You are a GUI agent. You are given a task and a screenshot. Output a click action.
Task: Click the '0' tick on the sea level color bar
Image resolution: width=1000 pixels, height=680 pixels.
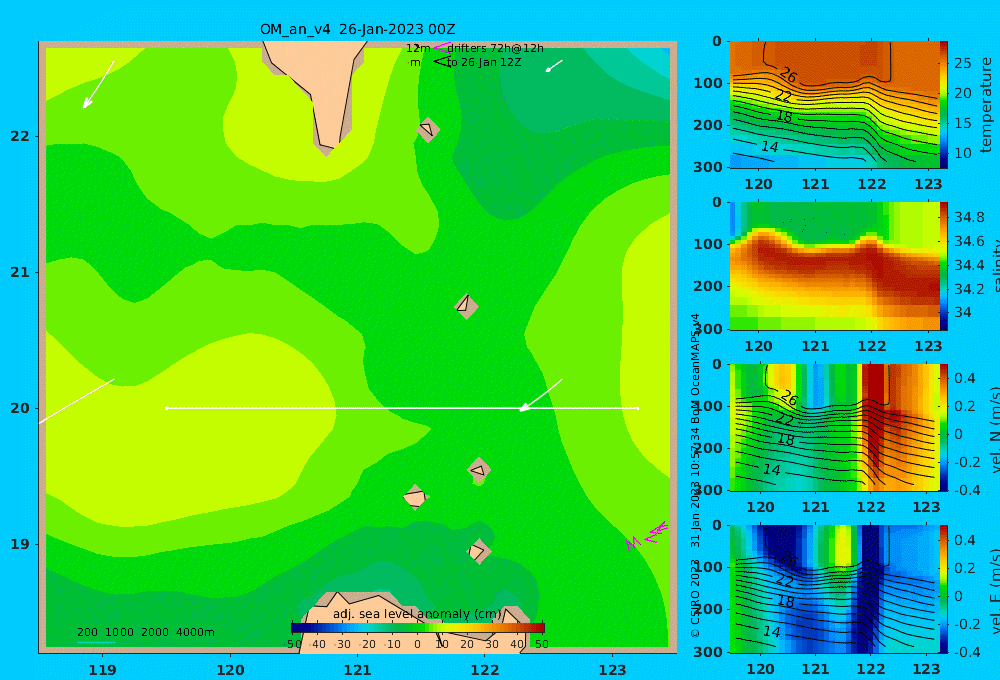pos(418,644)
